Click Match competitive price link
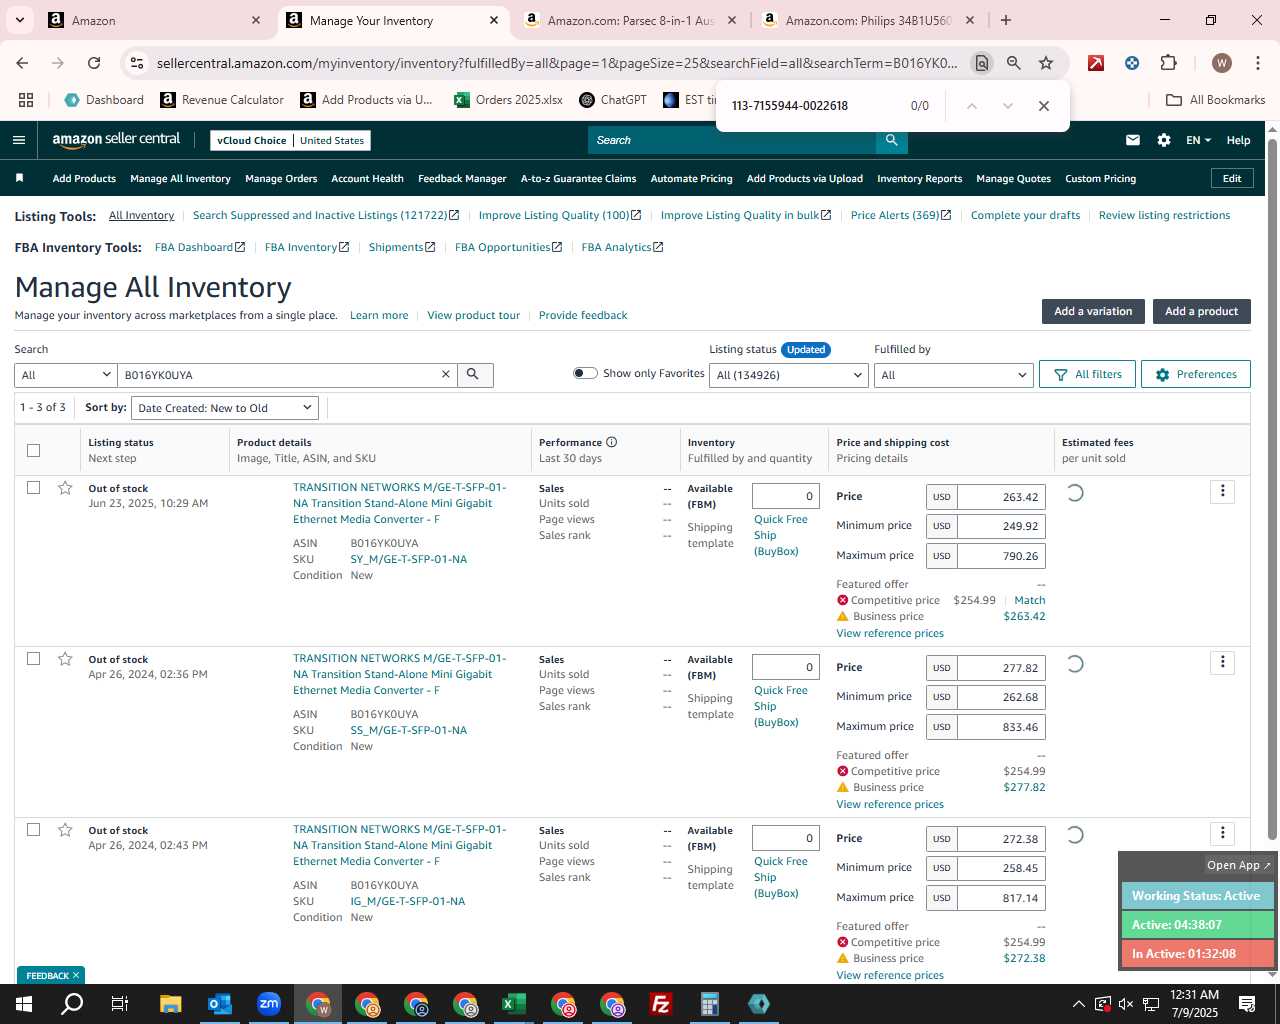Screen dimensions: 1280x1024 click(1030, 600)
